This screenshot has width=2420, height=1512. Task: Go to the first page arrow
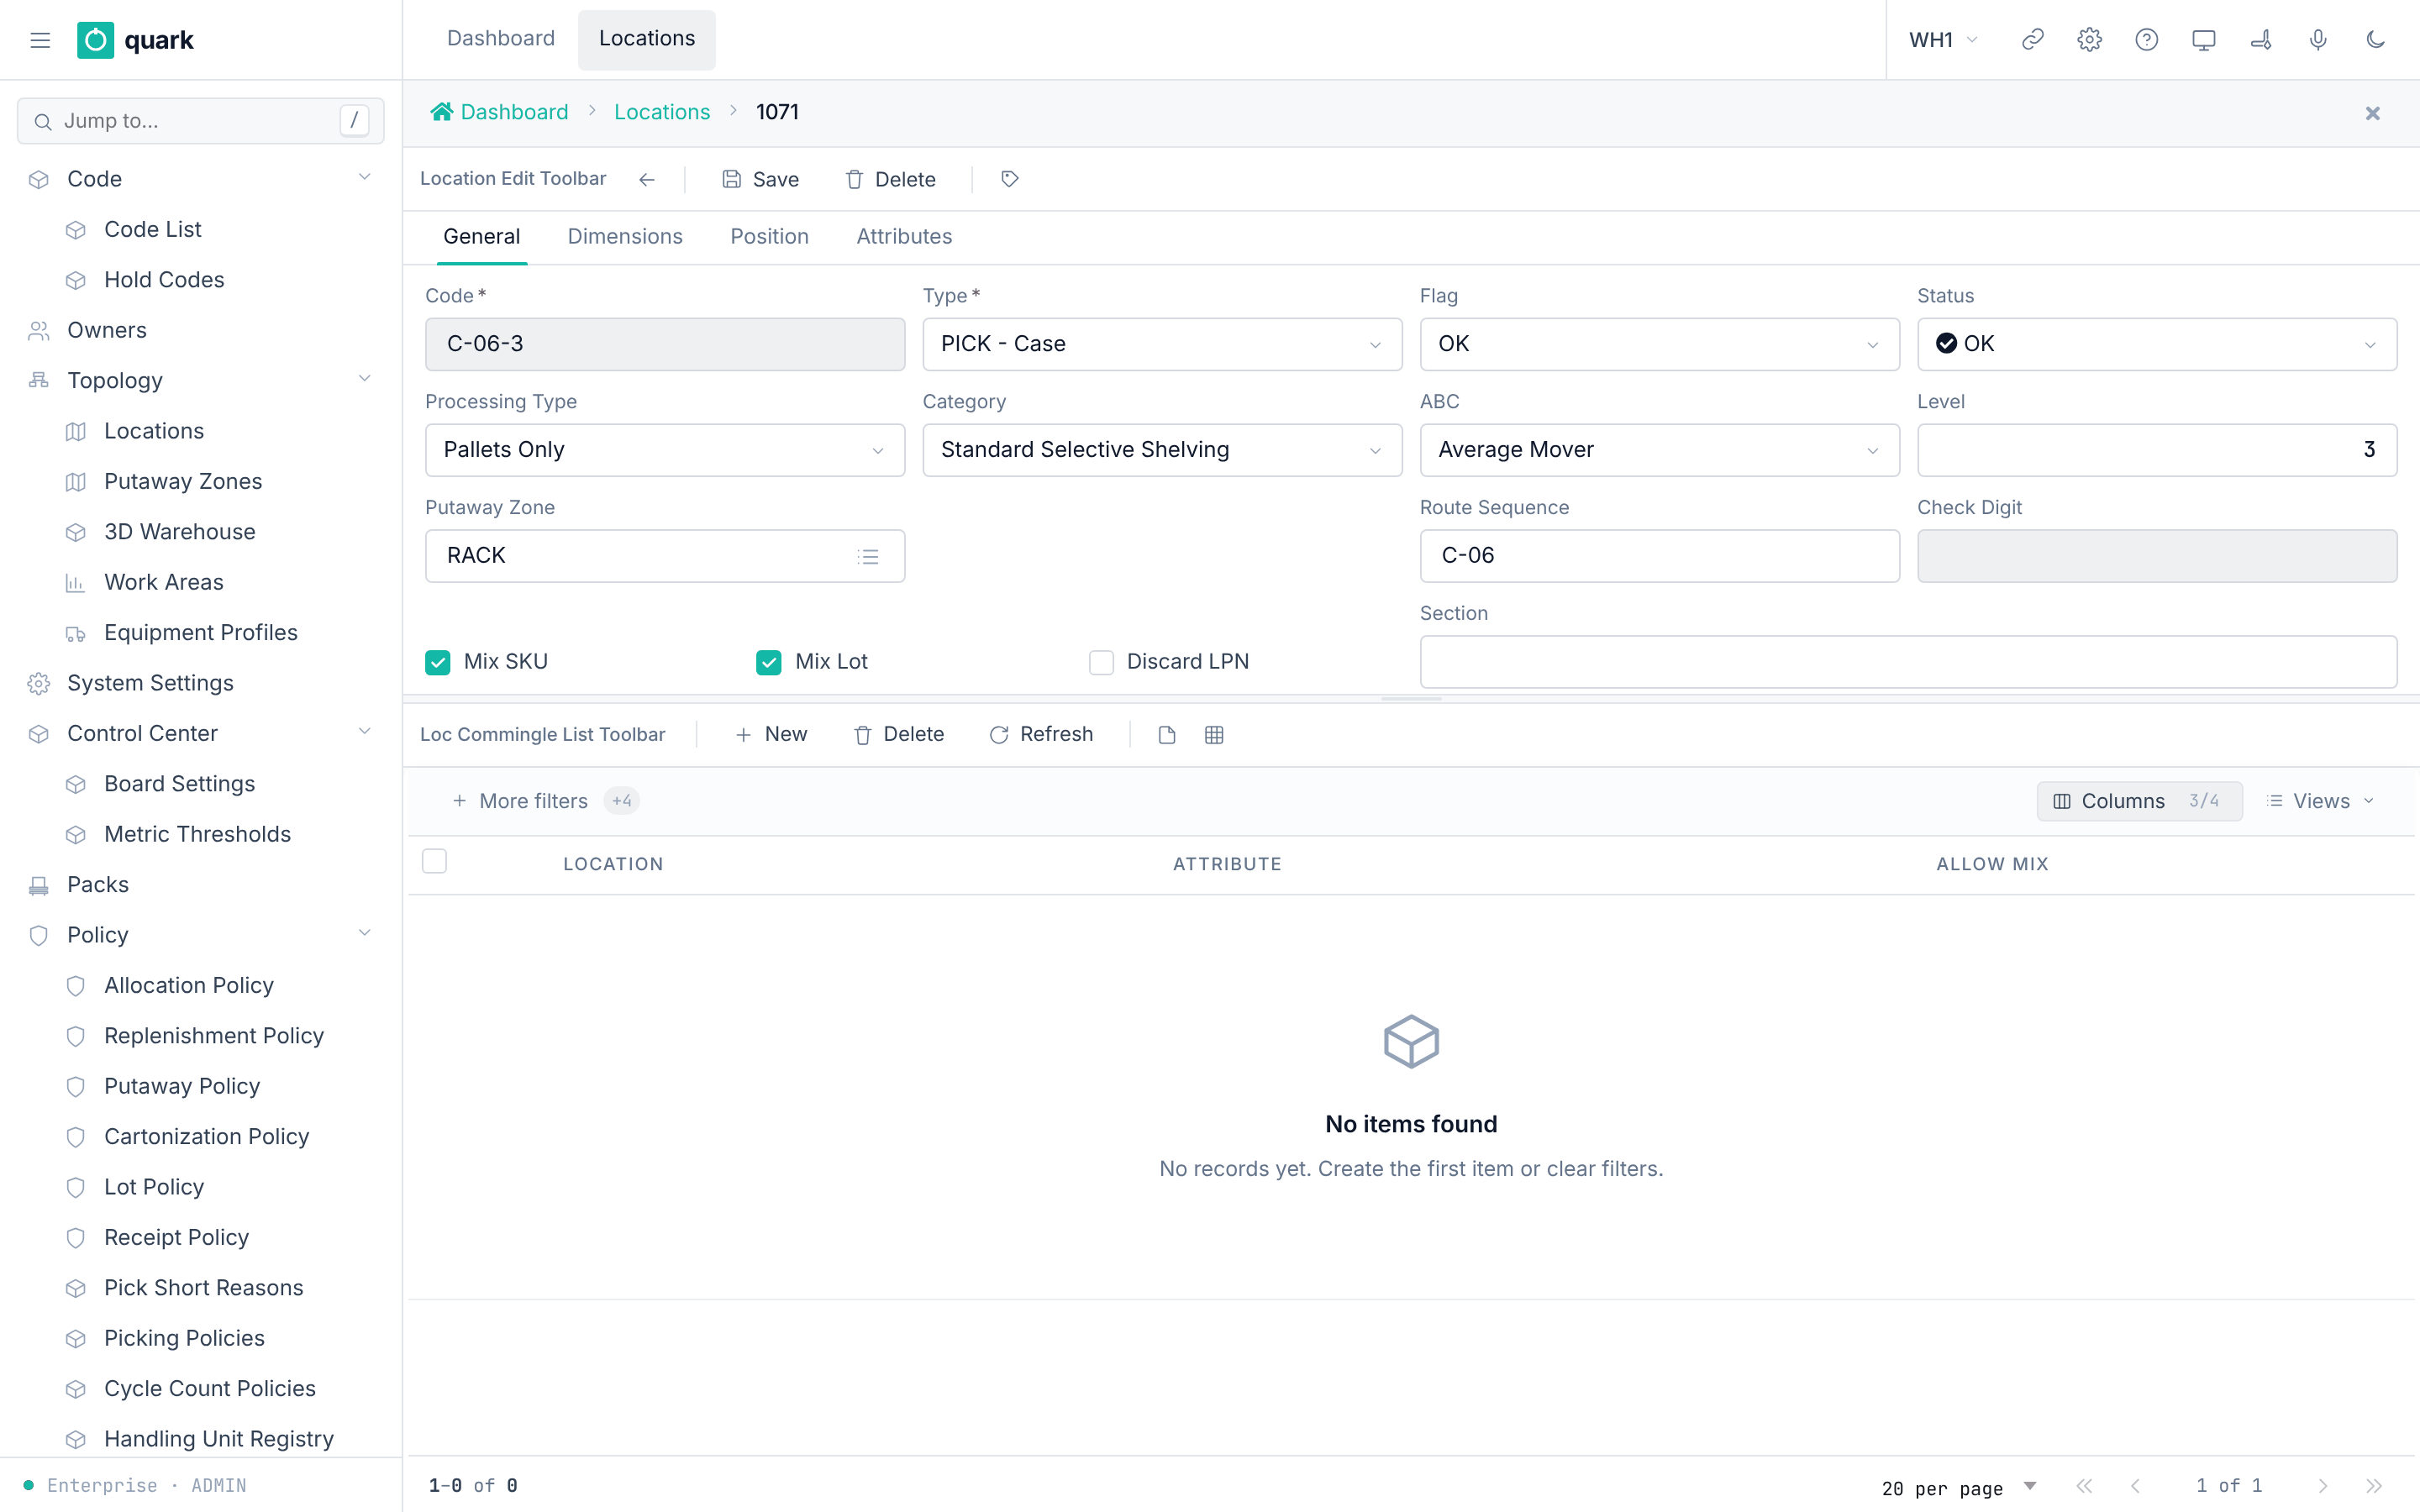pyautogui.click(x=2084, y=1486)
